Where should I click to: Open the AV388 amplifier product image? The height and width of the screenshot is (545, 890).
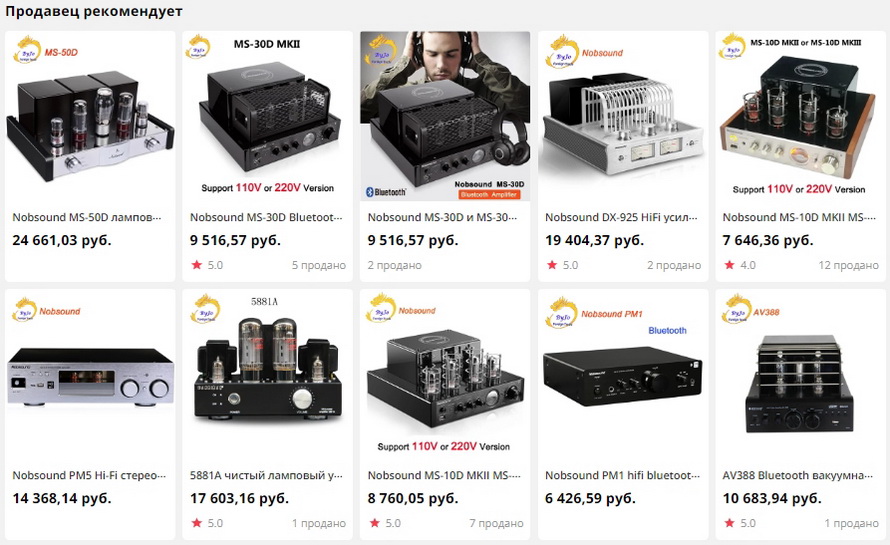[x=800, y=375]
